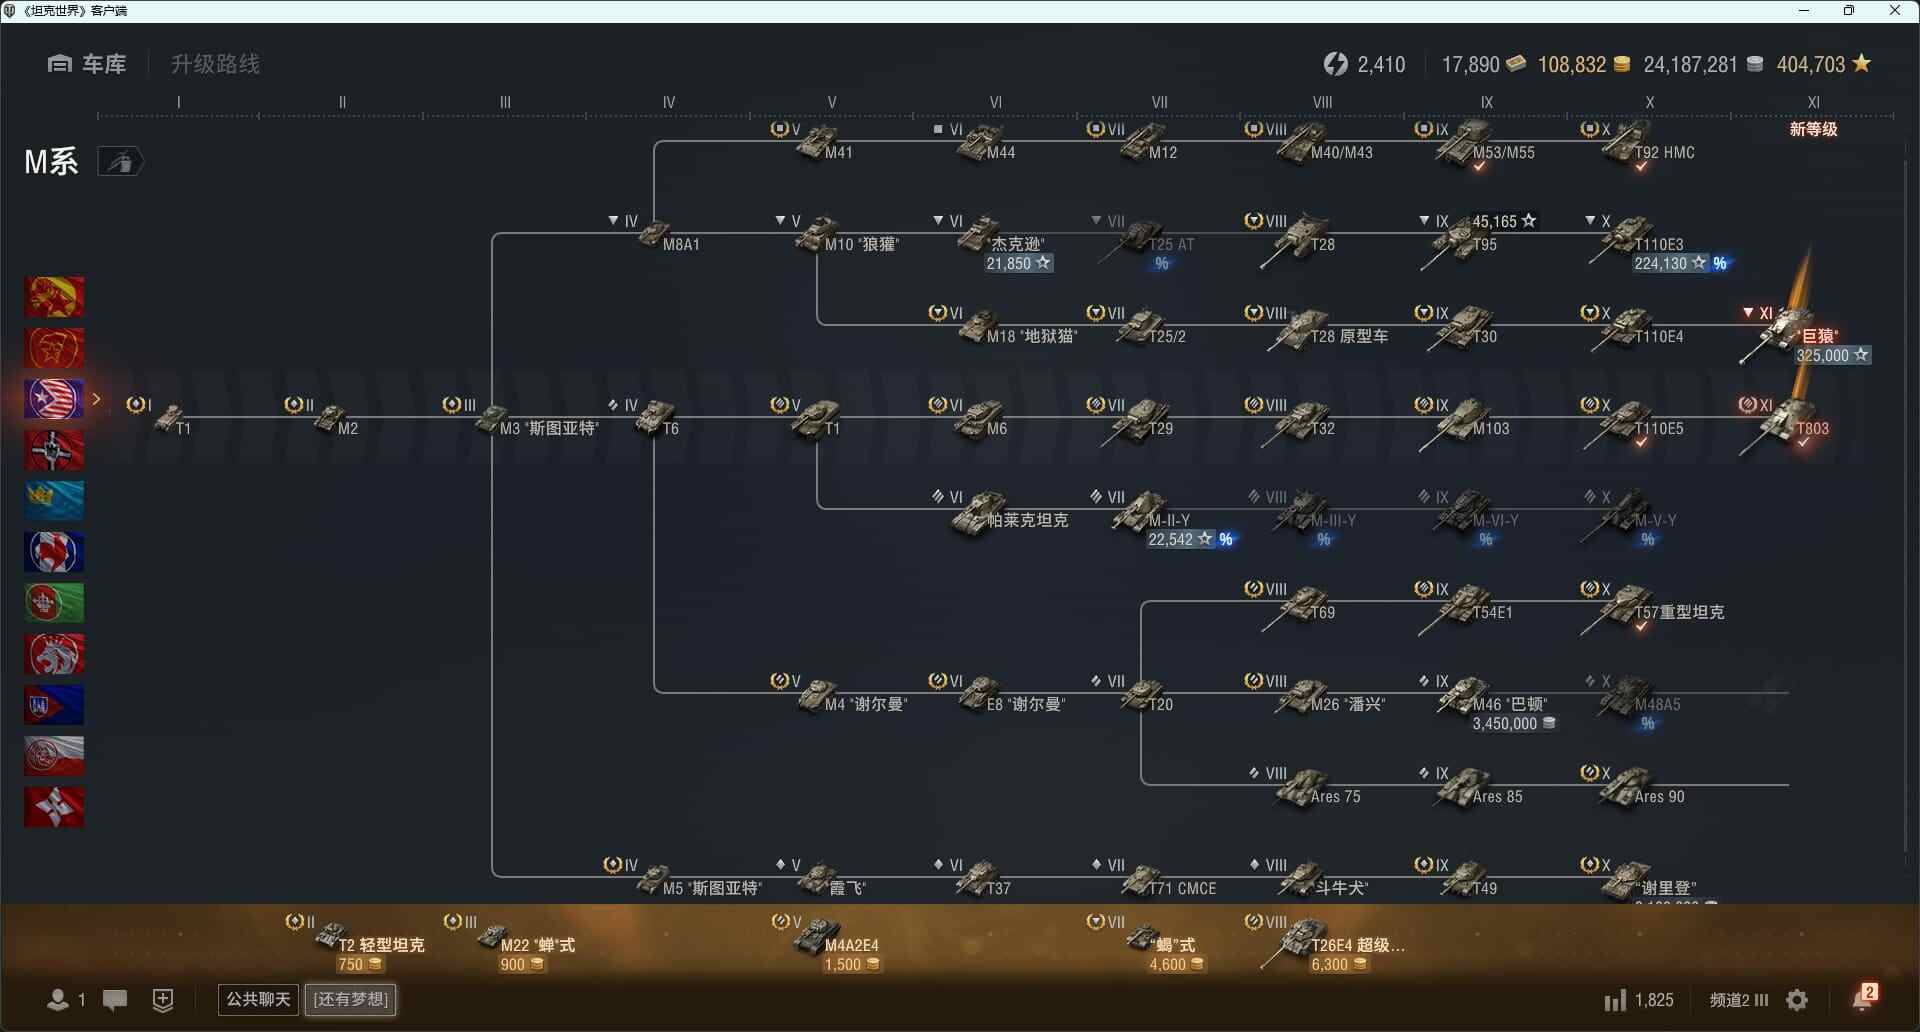Toggle the vehicle filter icon beside M系
This screenshot has width=1920, height=1032.
tap(120, 161)
